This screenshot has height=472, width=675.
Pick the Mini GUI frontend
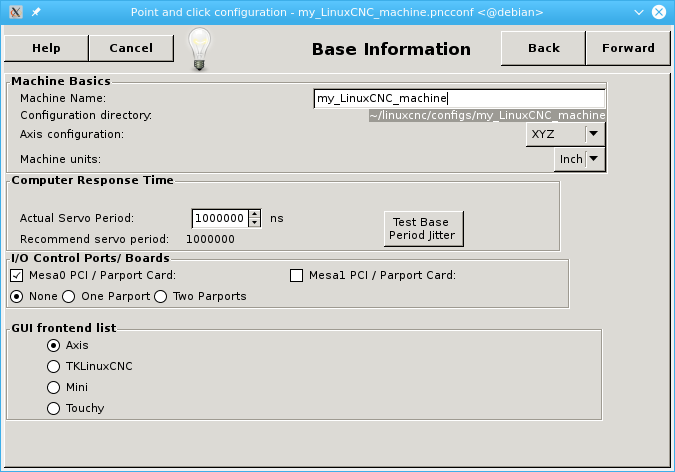point(54,387)
